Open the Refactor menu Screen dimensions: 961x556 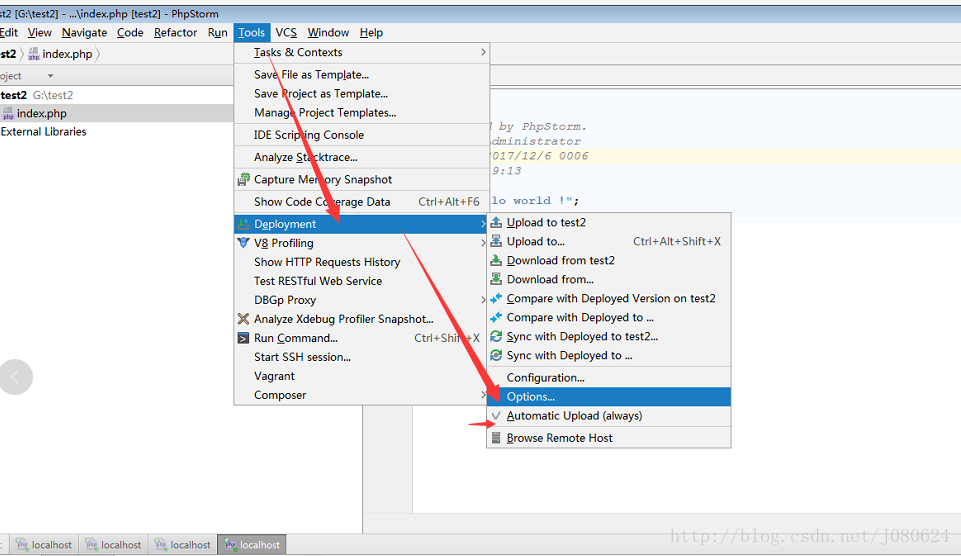pos(175,32)
